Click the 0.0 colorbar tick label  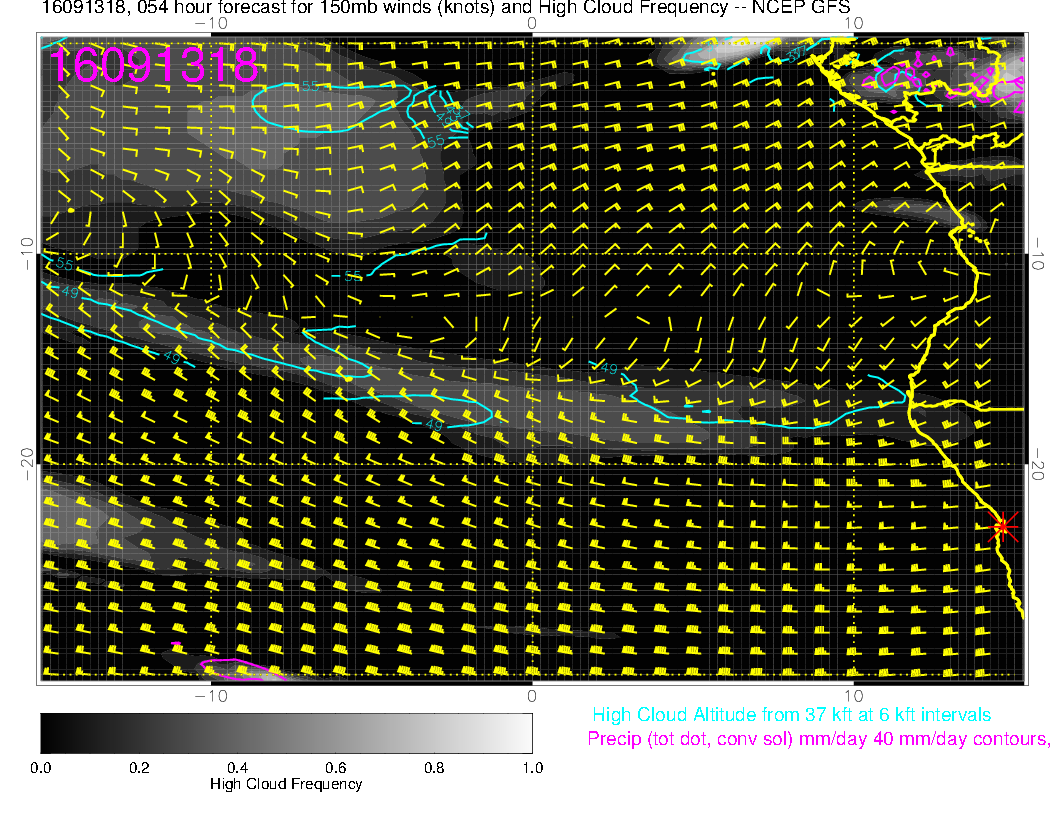(x=40, y=768)
